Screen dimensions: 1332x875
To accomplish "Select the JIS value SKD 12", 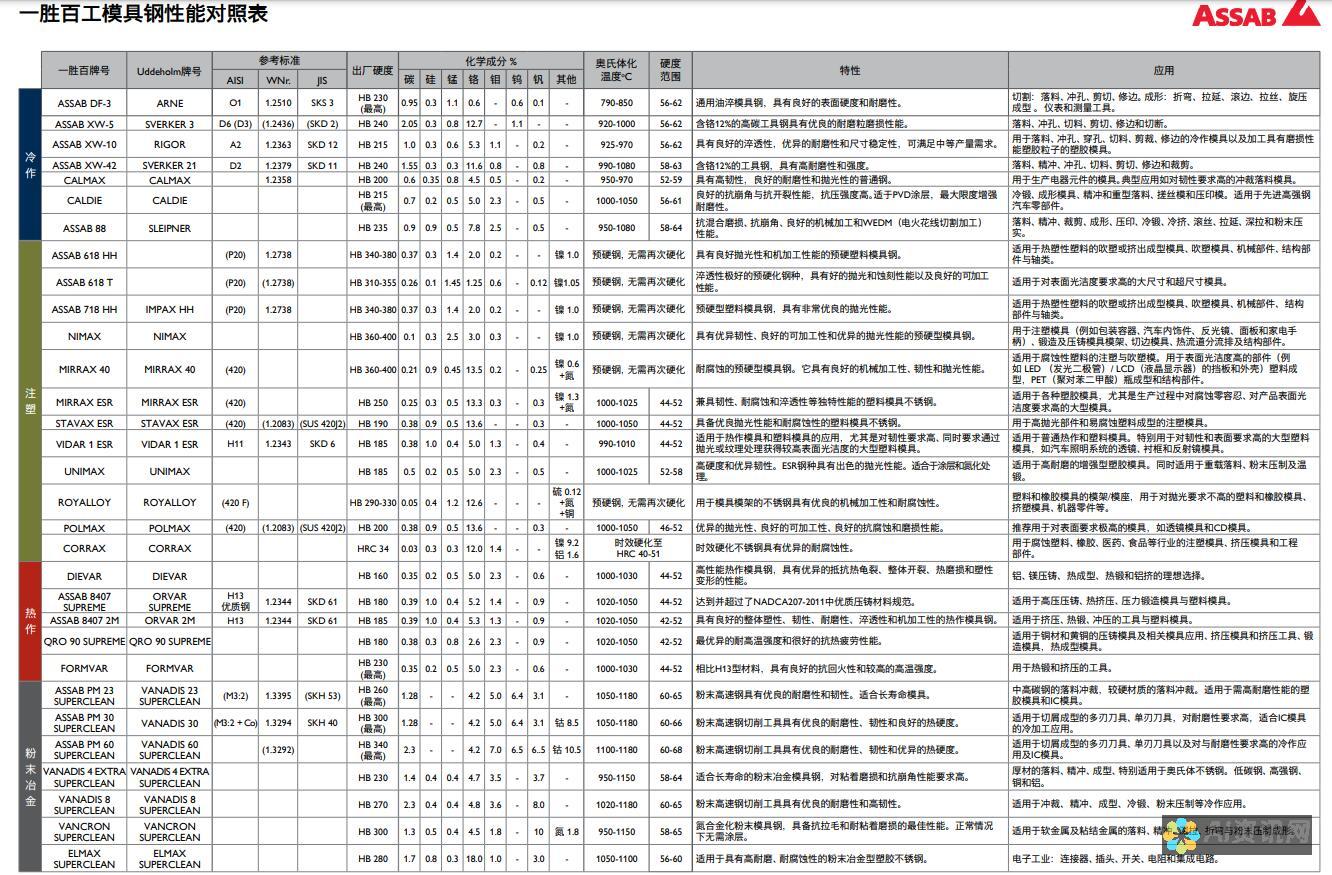I will (x=322, y=144).
